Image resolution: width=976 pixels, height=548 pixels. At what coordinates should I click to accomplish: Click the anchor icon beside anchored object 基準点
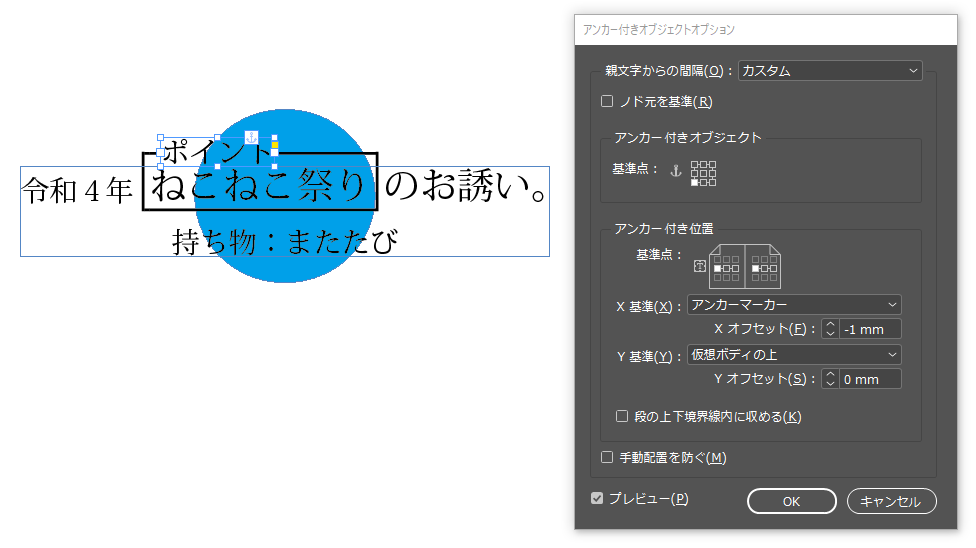point(676,170)
